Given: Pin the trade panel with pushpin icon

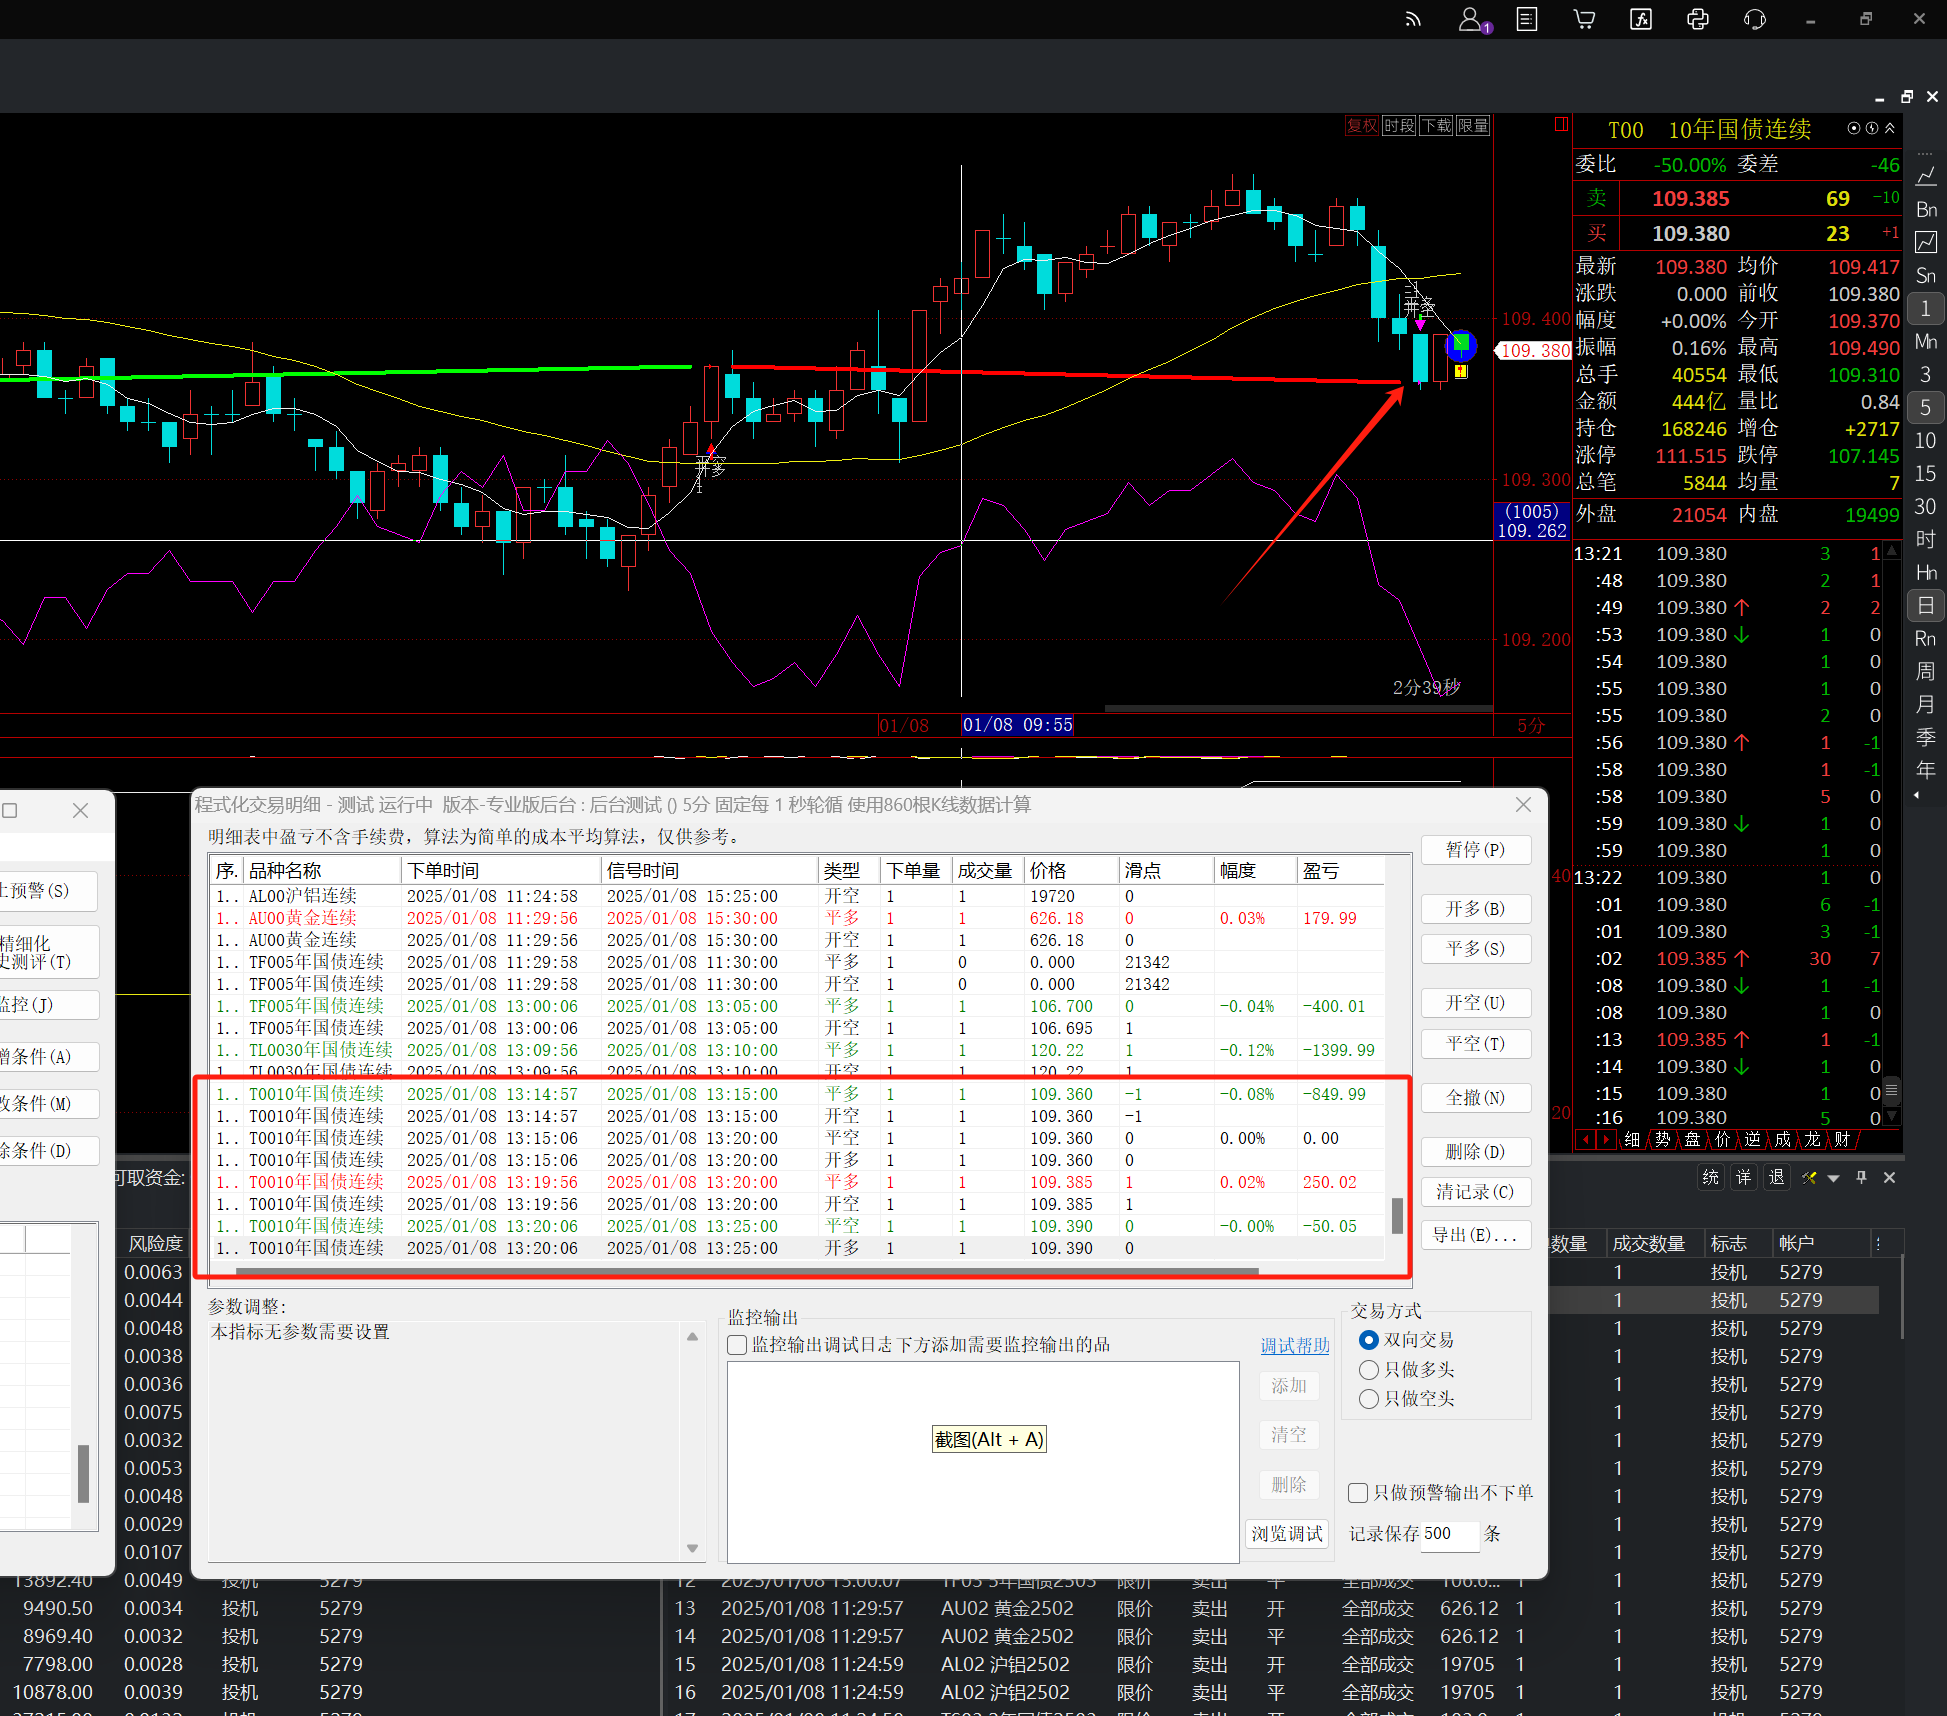Looking at the screenshot, I should (x=1861, y=1178).
